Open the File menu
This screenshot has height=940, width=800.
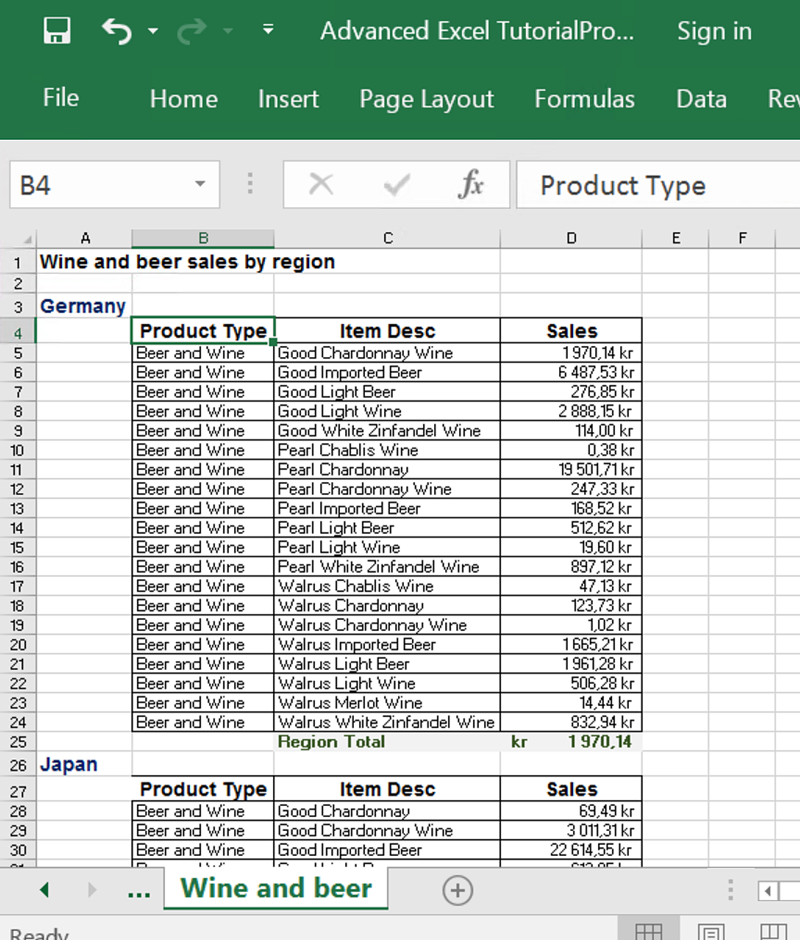[x=60, y=97]
